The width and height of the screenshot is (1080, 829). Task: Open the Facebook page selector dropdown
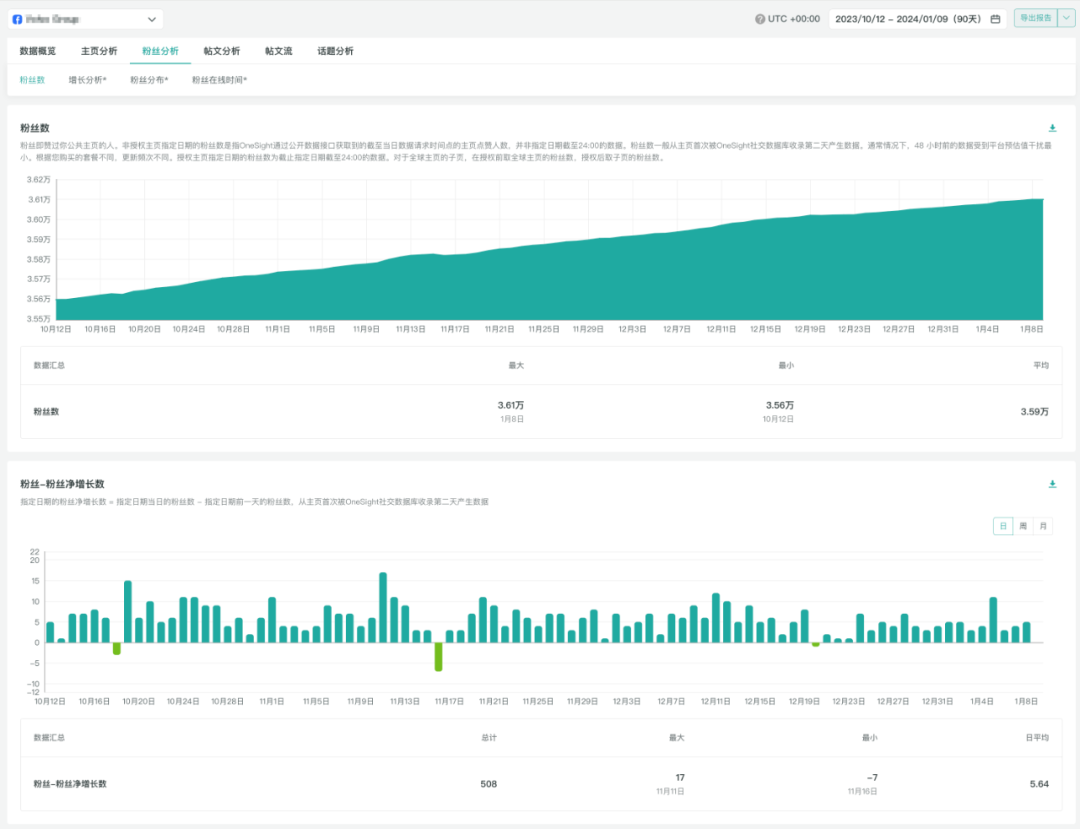(85, 19)
